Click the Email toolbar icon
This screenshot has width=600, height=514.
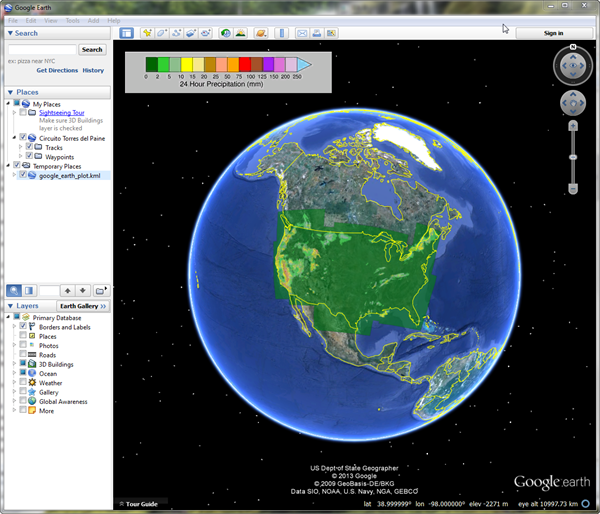(x=303, y=33)
